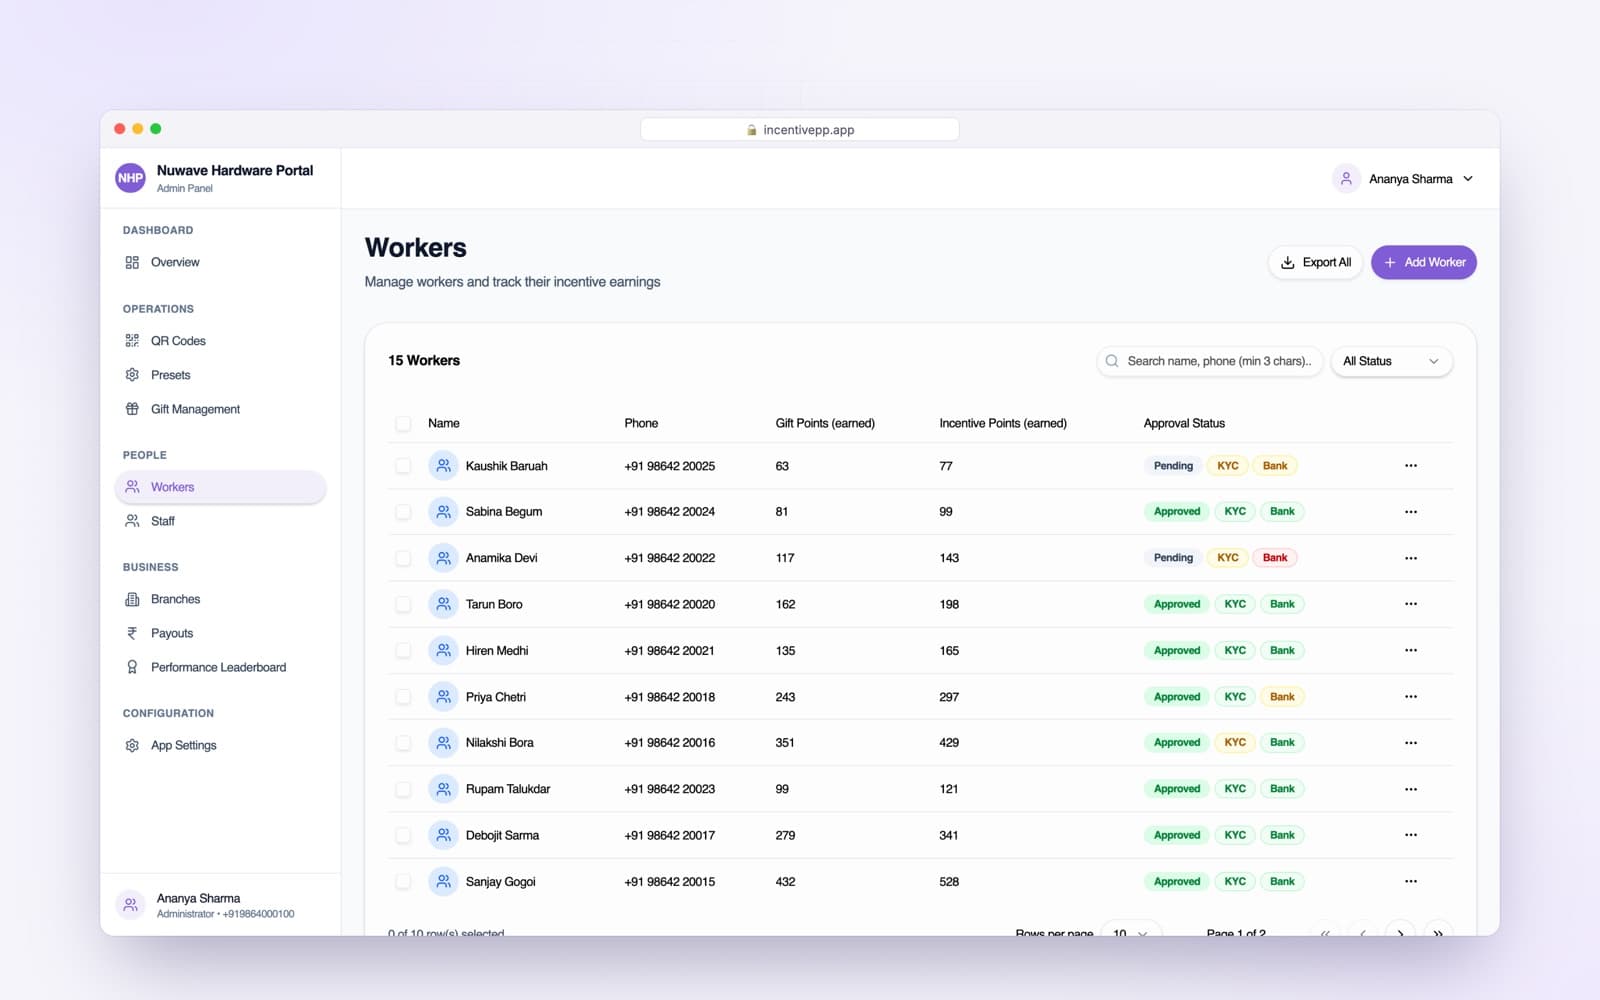
Task: Click the App Settings gear icon
Action: point(132,745)
